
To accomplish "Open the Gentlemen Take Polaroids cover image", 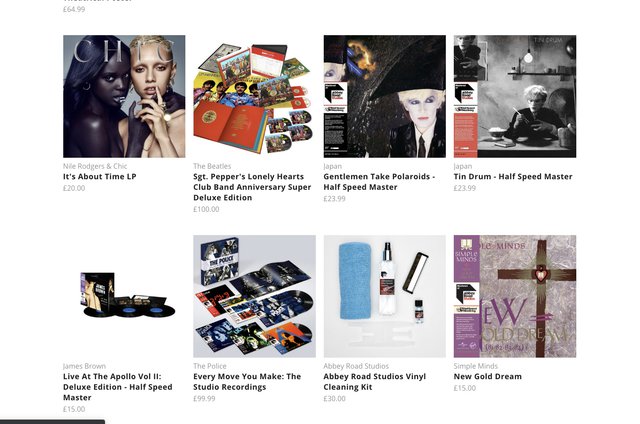I will tap(384, 96).
